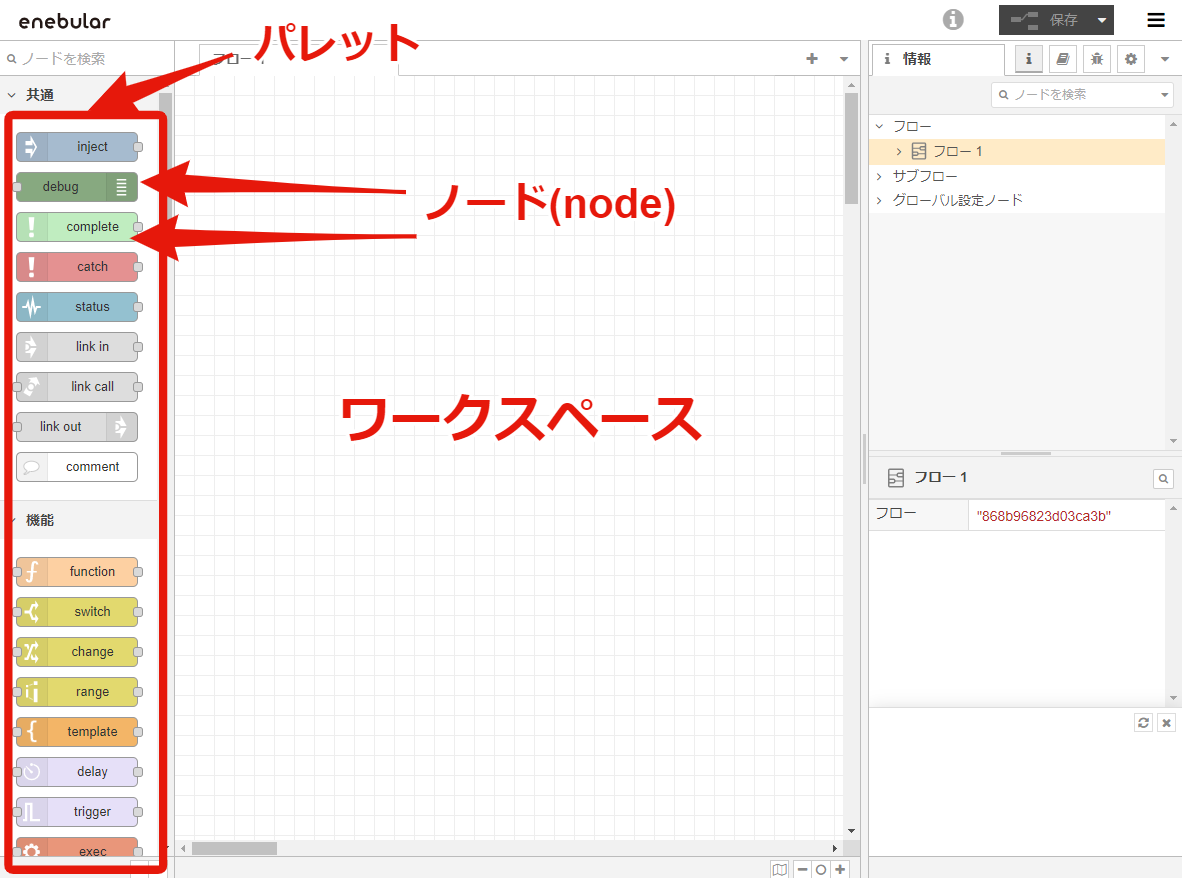
Task: Refresh the tips panel
Action: click(1144, 723)
